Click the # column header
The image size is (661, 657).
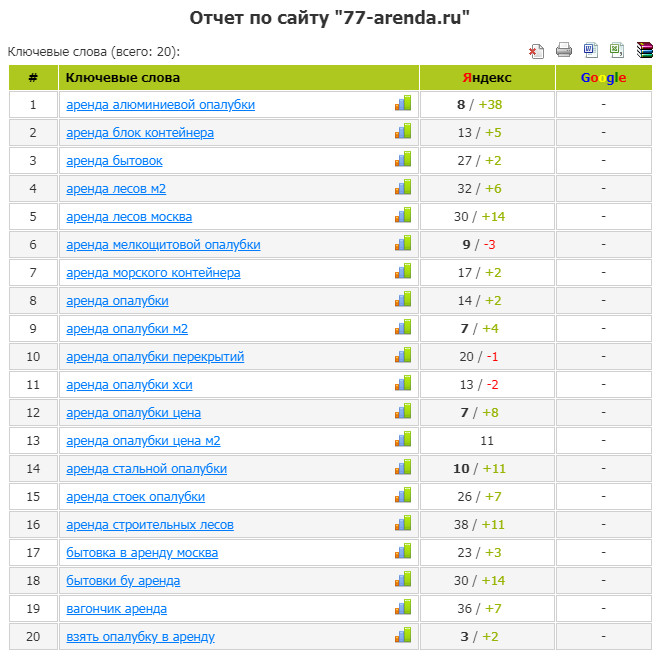coord(33,78)
